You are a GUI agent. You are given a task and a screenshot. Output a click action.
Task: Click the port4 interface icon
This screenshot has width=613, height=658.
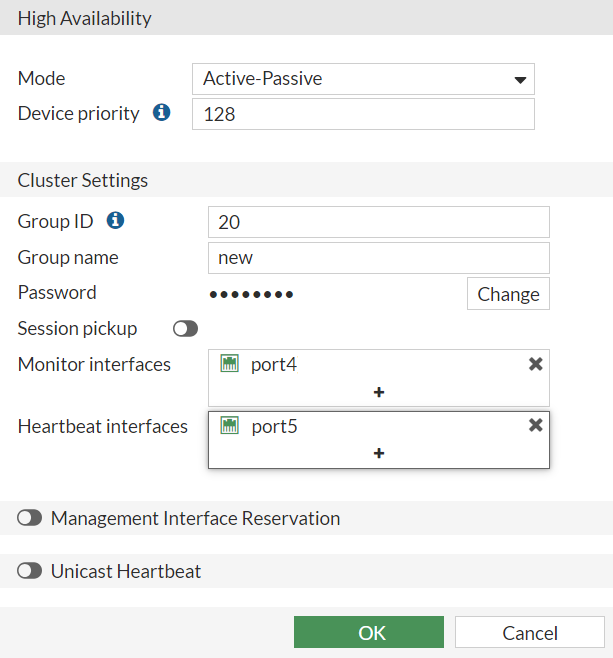click(229, 365)
